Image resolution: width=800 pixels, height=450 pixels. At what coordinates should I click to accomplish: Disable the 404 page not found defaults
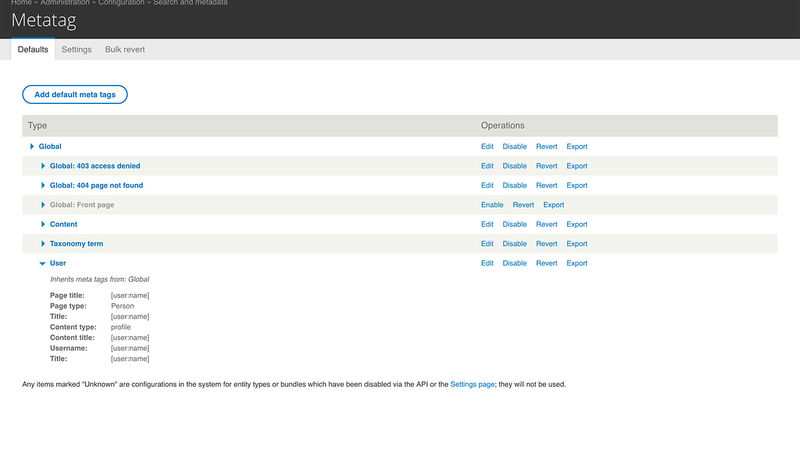pos(514,185)
